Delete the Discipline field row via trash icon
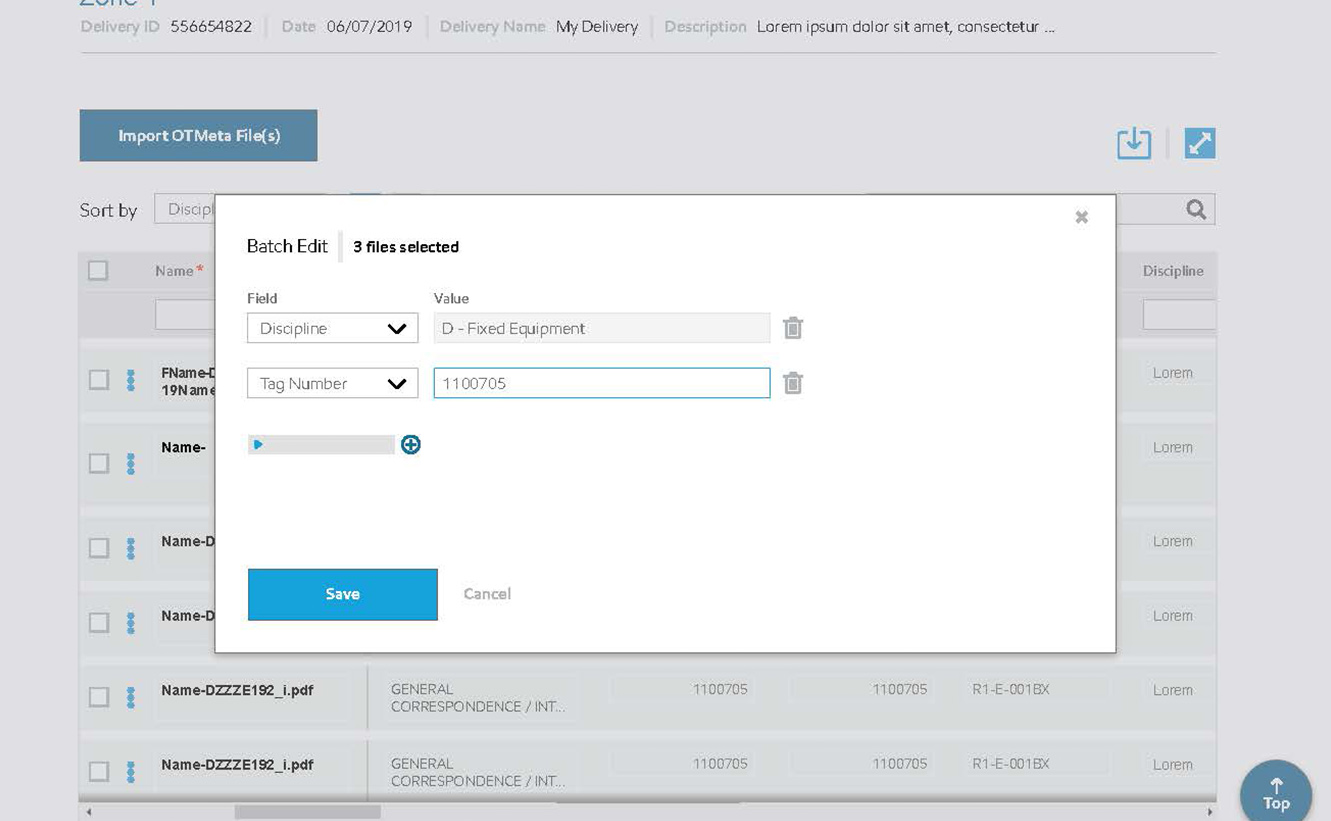 click(x=792, y=327)
